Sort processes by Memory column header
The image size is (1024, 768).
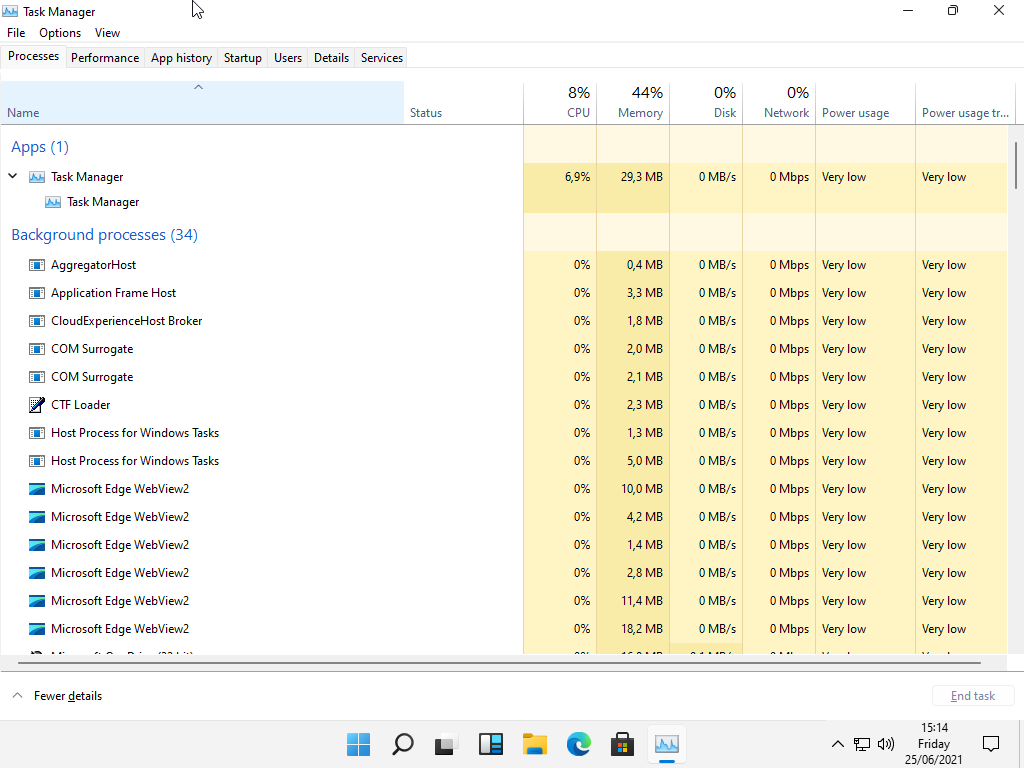tap(640, 113)
